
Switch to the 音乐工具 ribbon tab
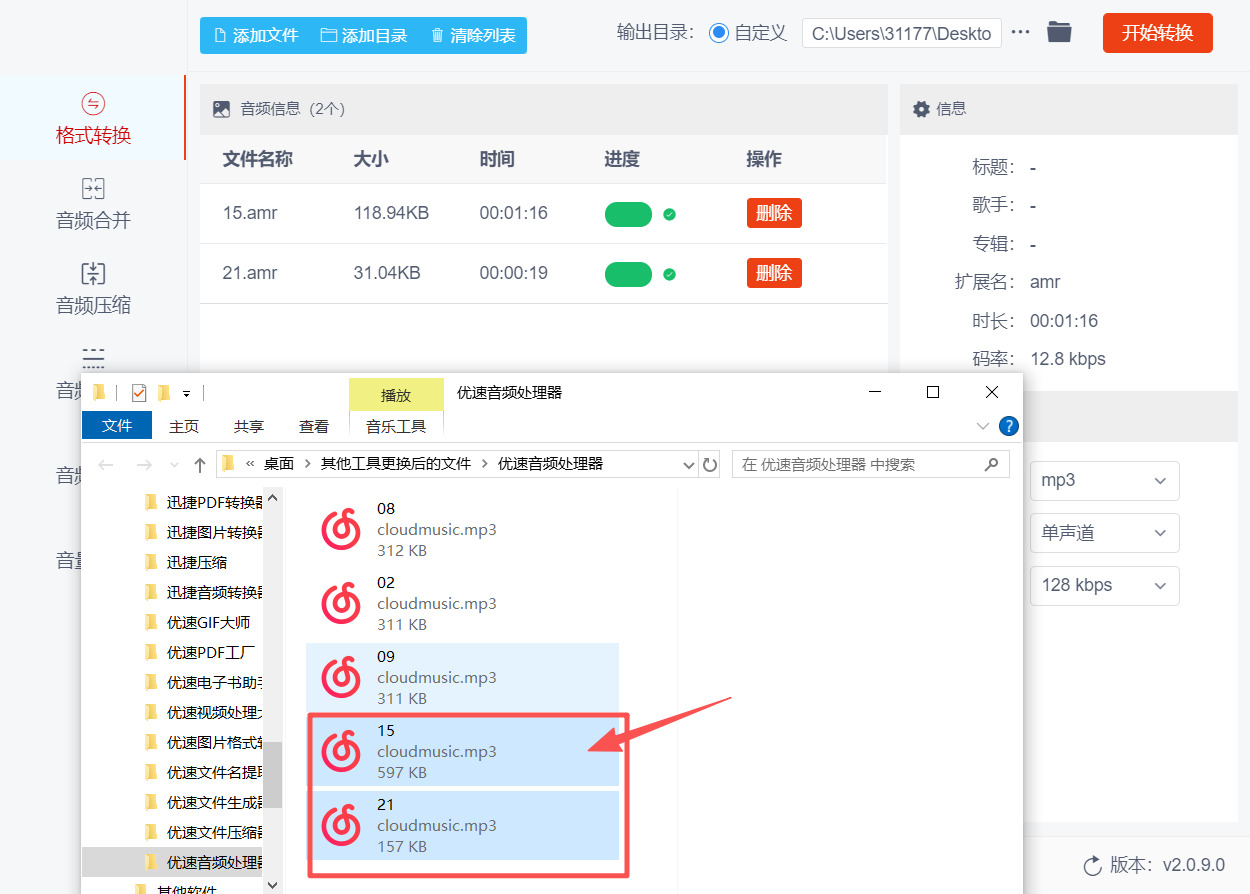tap(396, 426)
